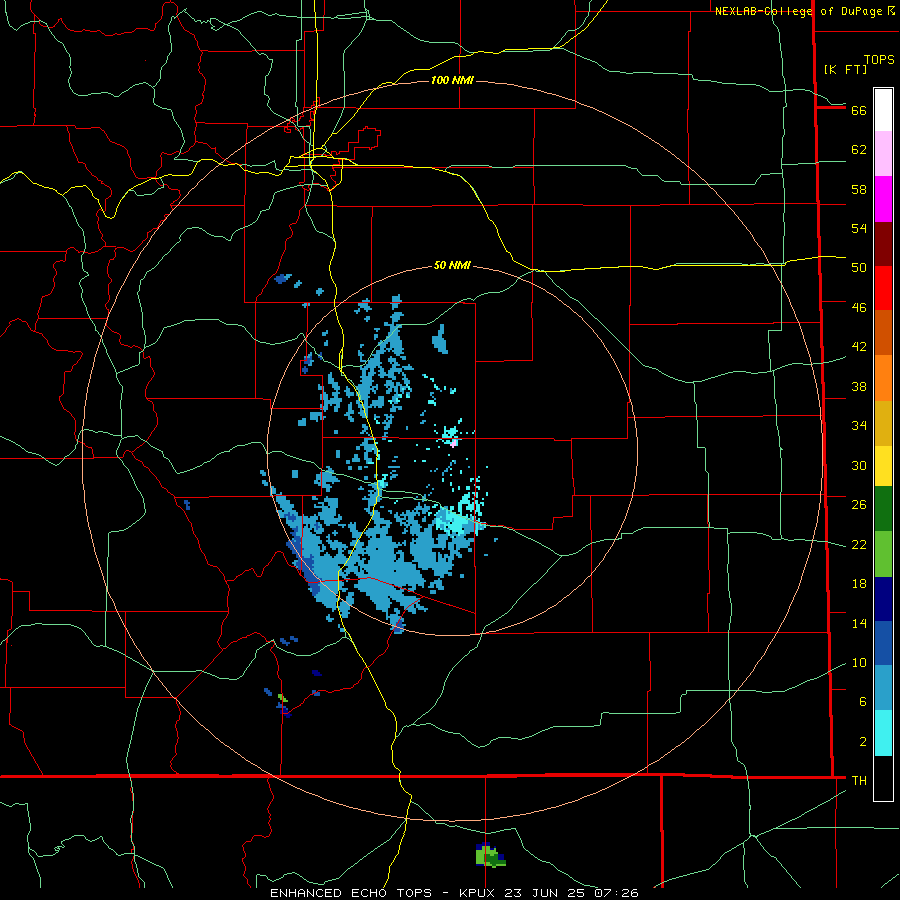The height and width of the screenshot is (900, 900).
Task: Click the "6" scale value
Action: click(x=863, y=702)
